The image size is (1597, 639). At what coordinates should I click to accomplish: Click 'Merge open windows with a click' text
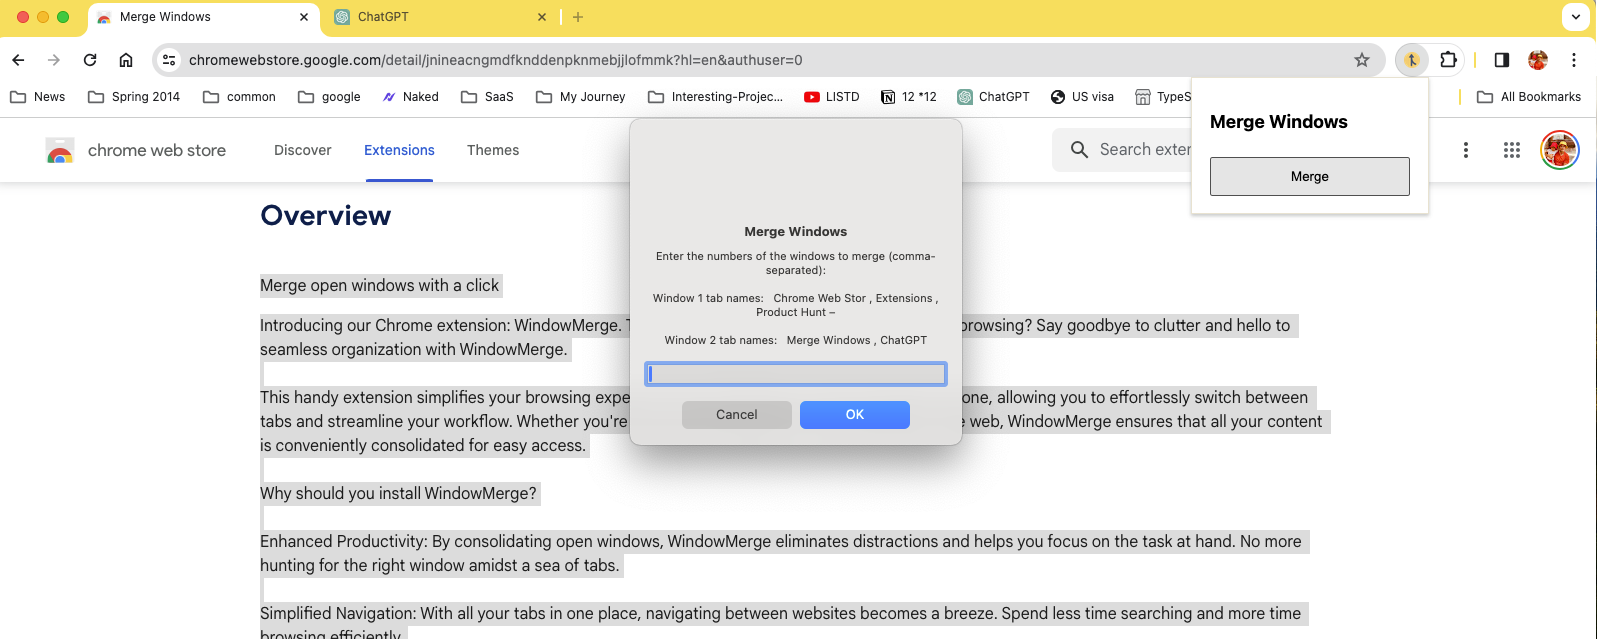[x=380, y=286]
